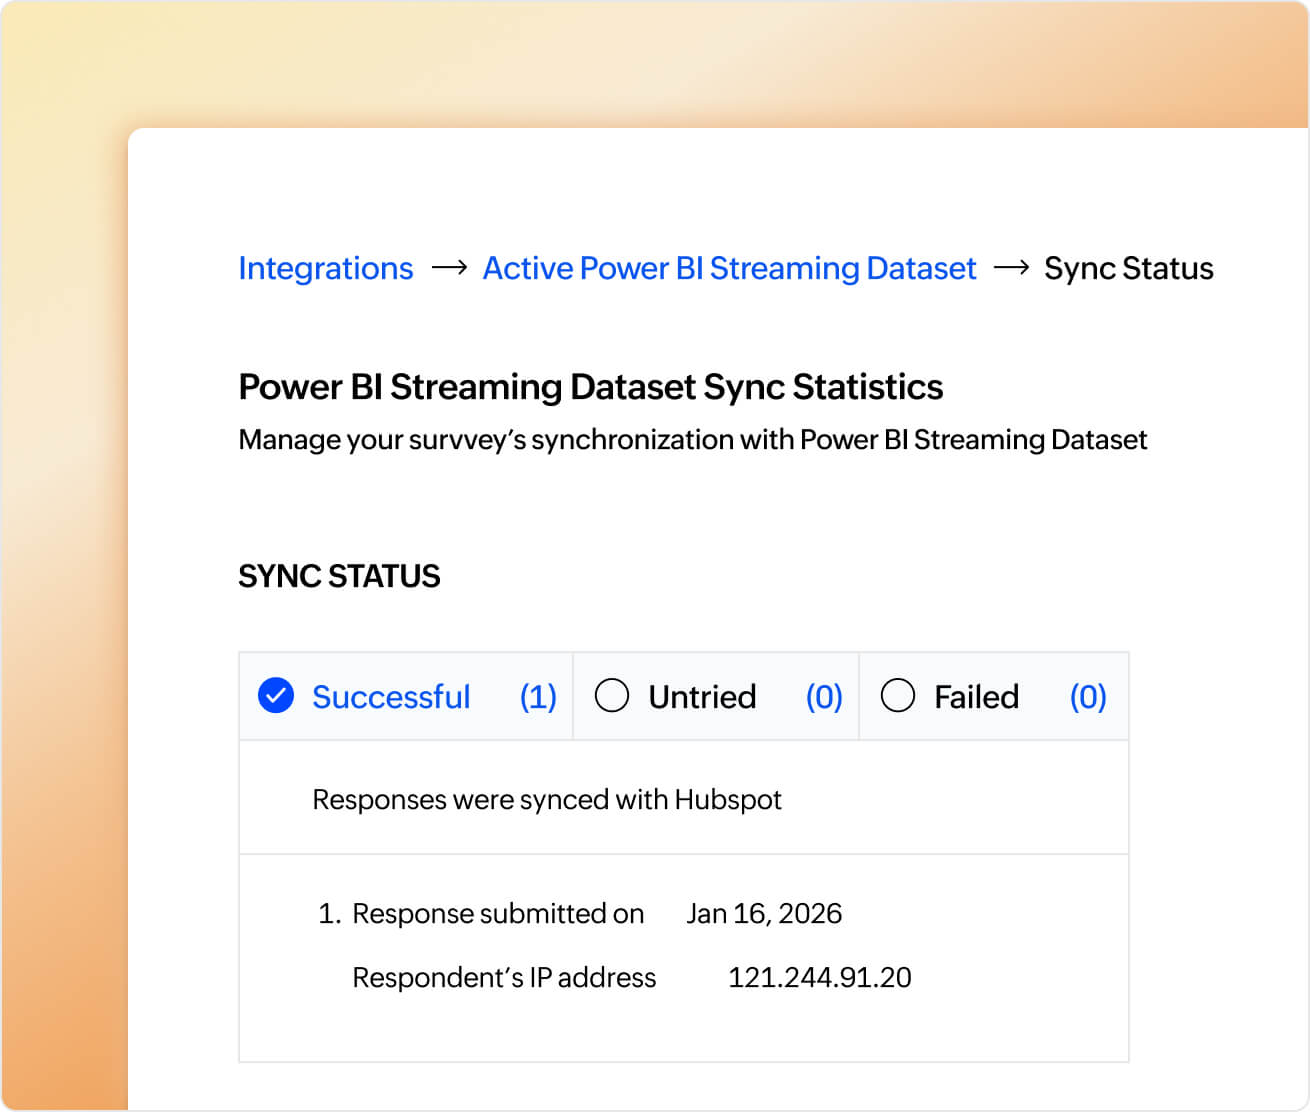Click the arrow icon after Integrations
This screenshot has width=1310, height=1112.
pos(449,267)
